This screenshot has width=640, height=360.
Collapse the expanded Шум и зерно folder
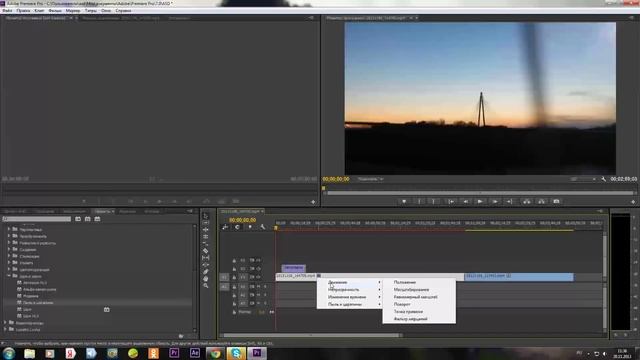tap(9, 276)
